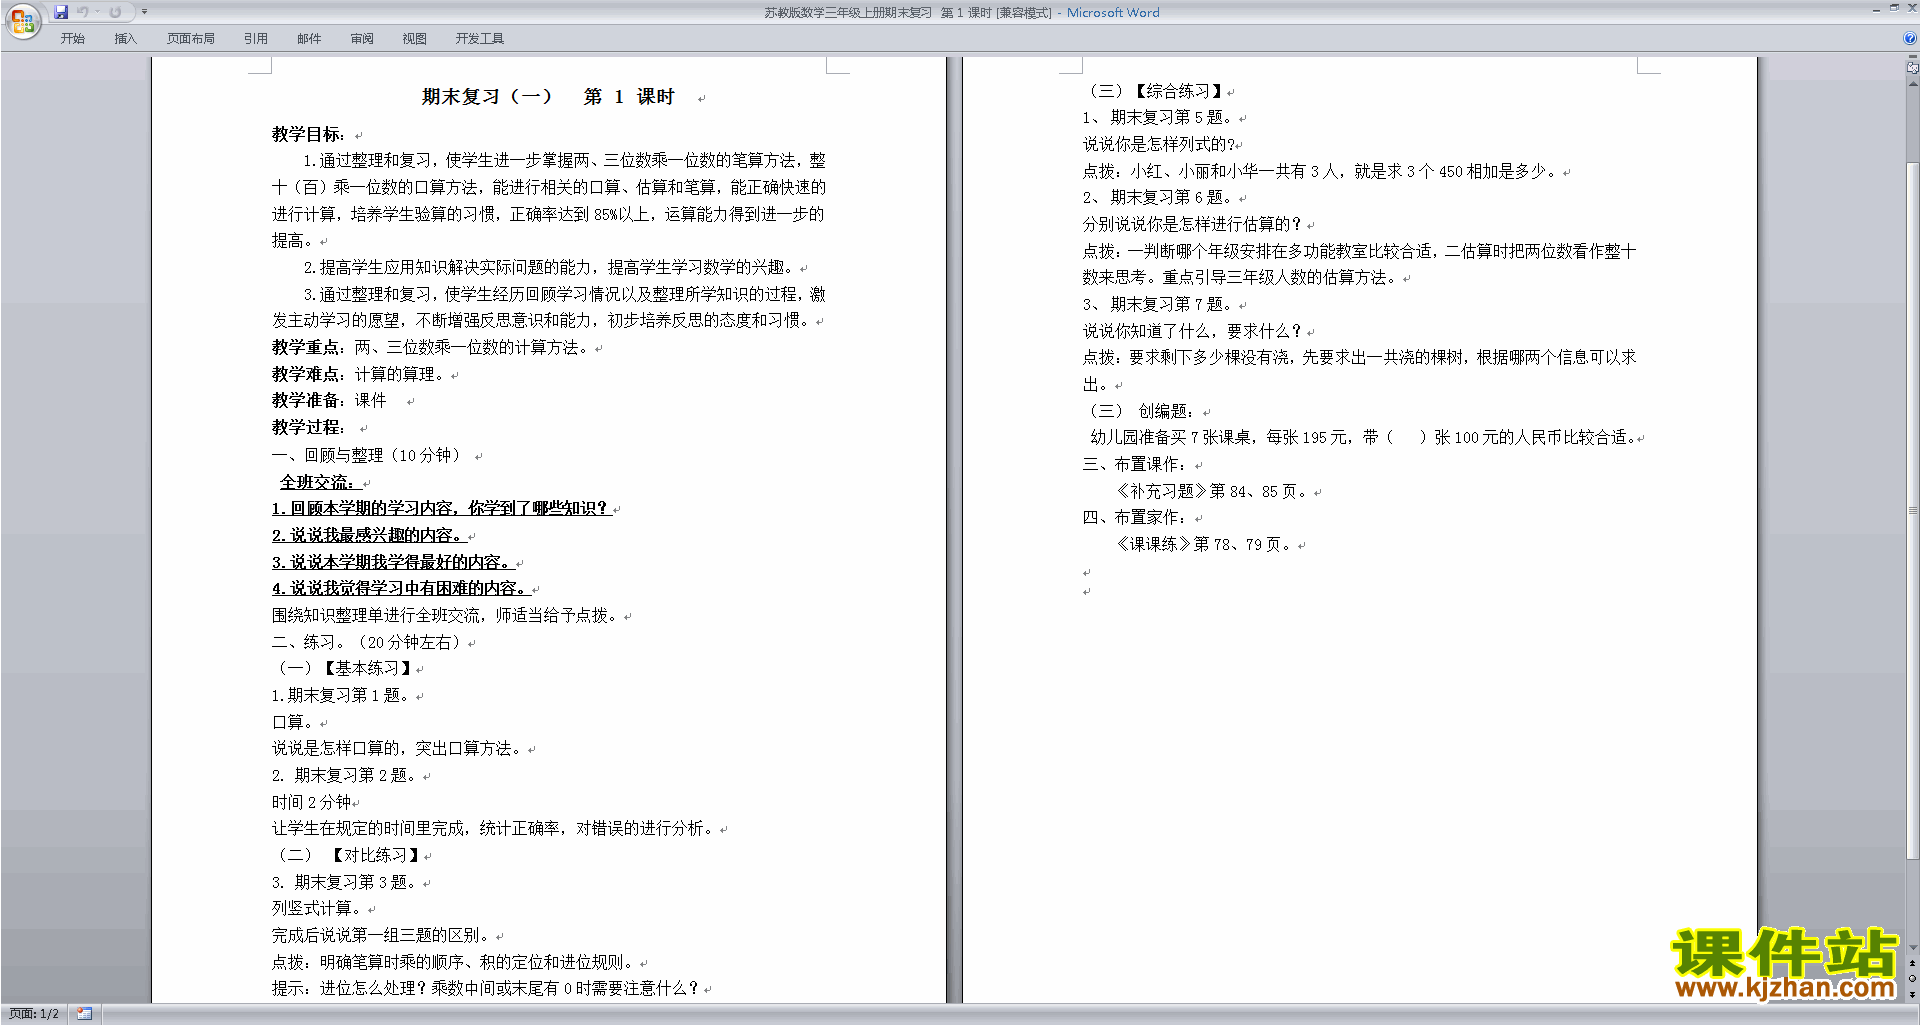The width and height of the screenshot is (1920, 1025).
Task: Click underlined line 3.说说本学期我学得最好的内容。
Action: (x=392, y=562)
